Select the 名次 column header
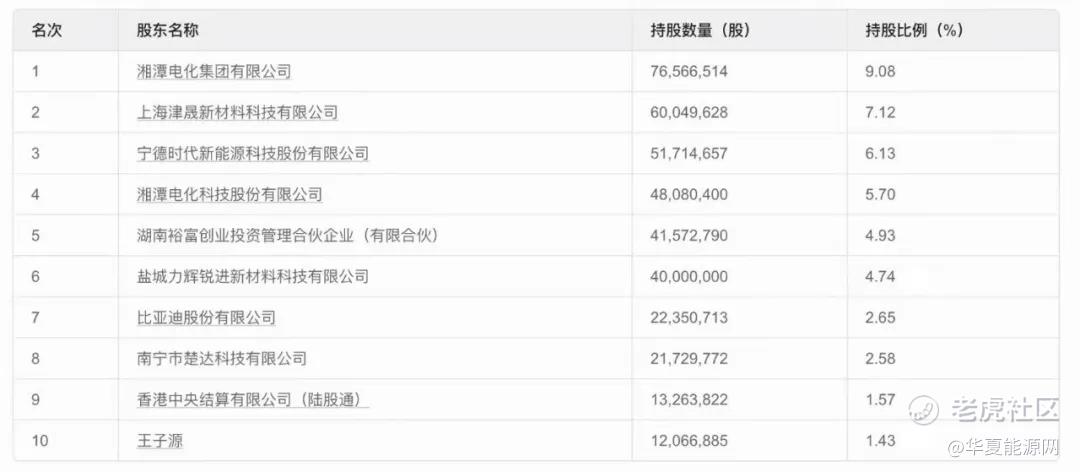 (x=46, y=31)
